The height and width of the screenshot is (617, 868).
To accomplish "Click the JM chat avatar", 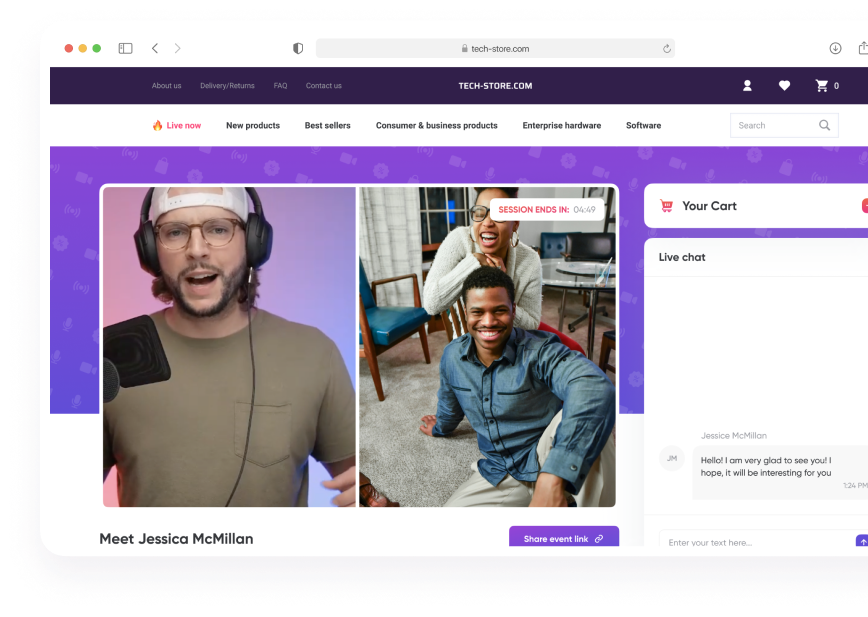I will click(672, 458).
